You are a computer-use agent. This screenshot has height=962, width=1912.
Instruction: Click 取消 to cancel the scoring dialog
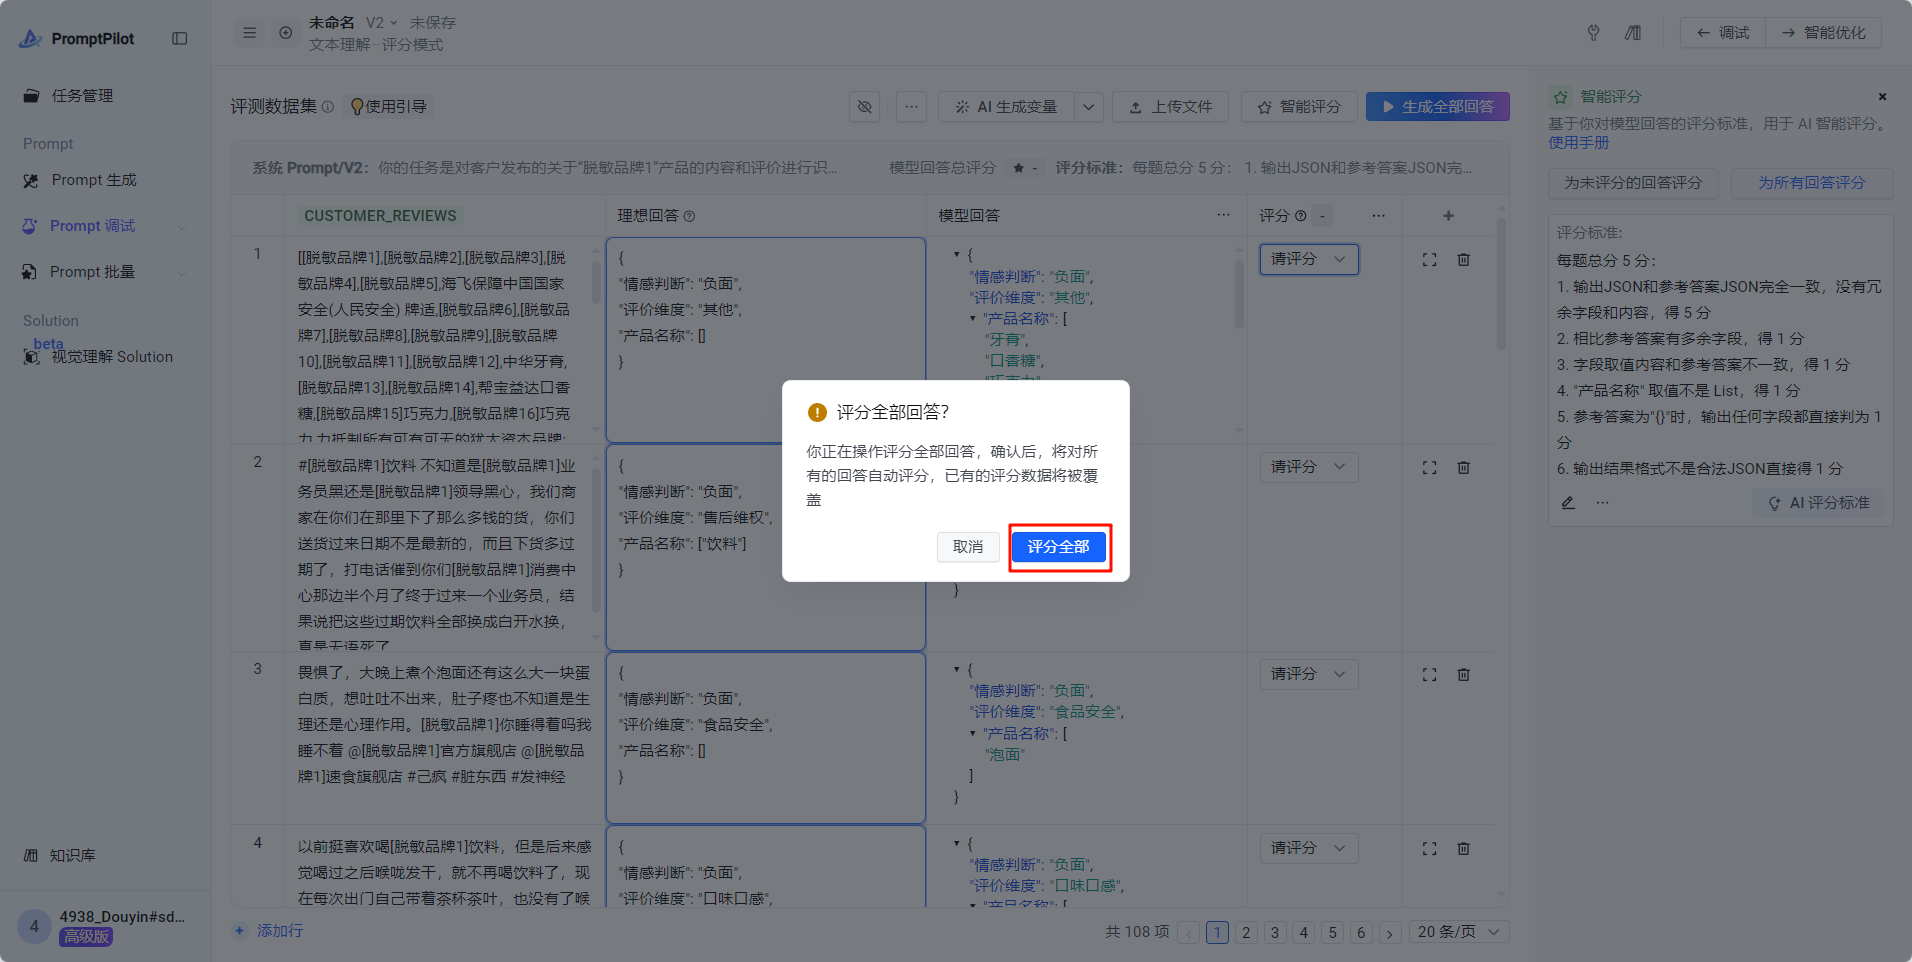coord(968,547)
